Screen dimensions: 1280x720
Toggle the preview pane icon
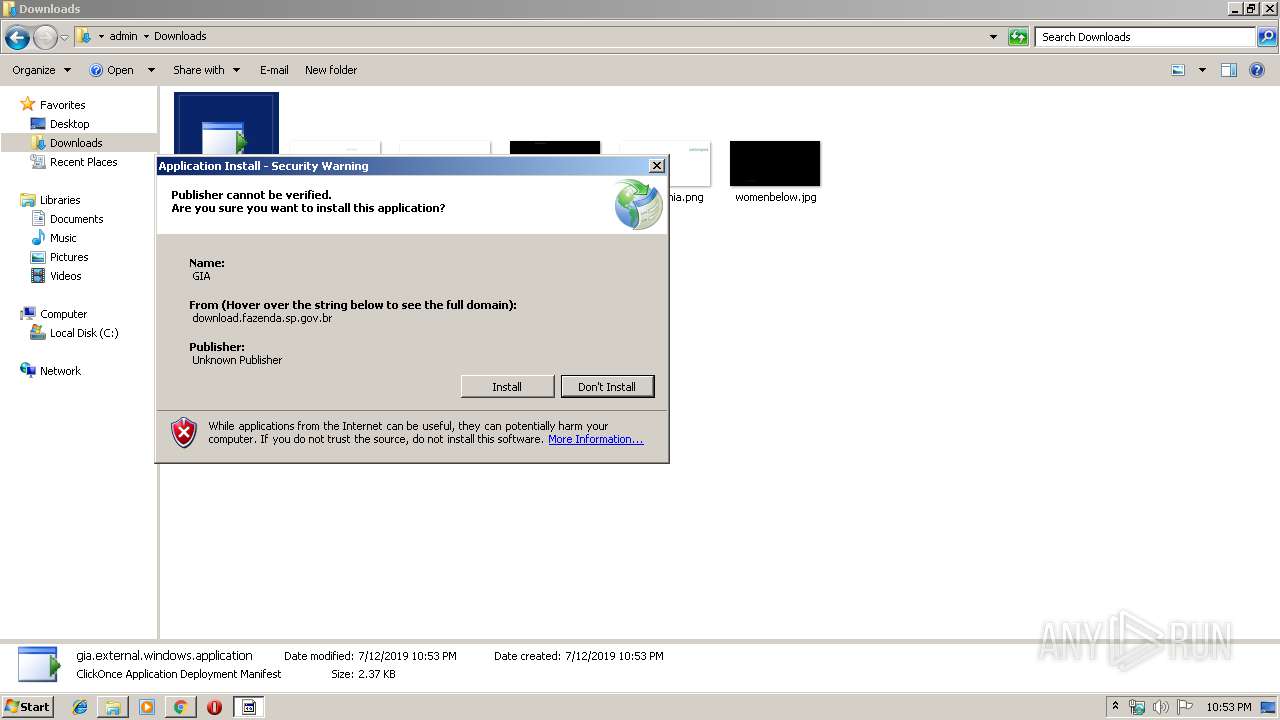click(1229, 70)
